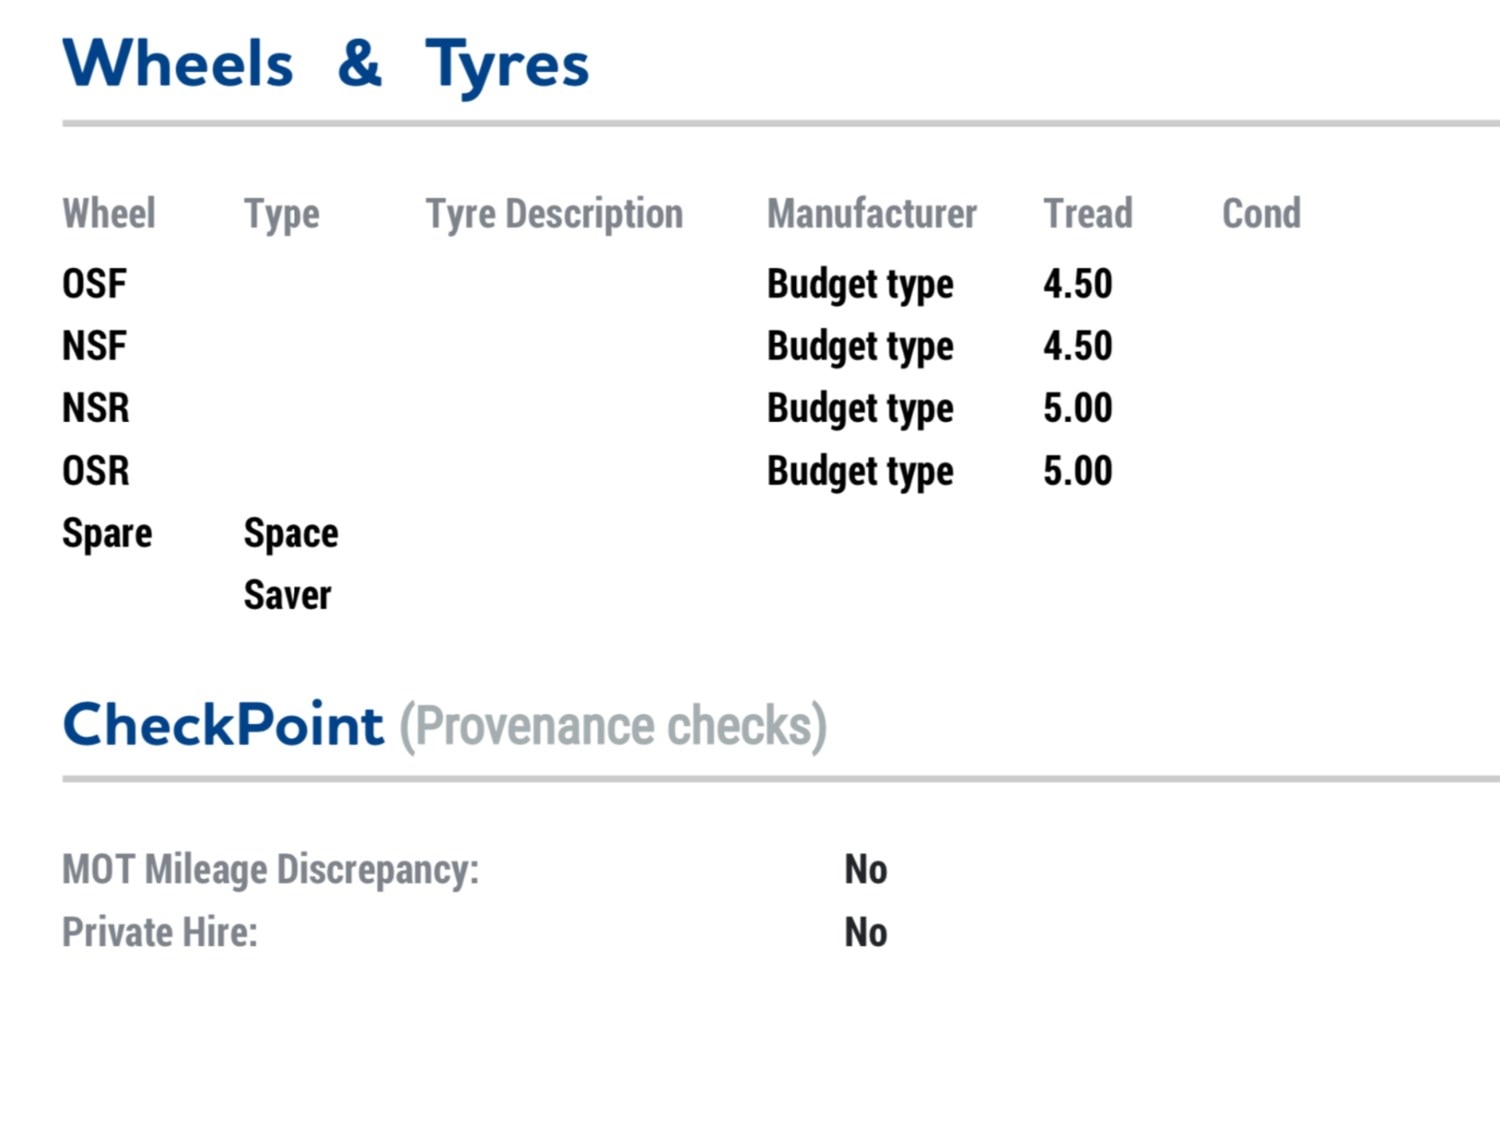Screen dimensions: 1500x1125
Task: Select the Wheel column header
Action: click(109, 213)
